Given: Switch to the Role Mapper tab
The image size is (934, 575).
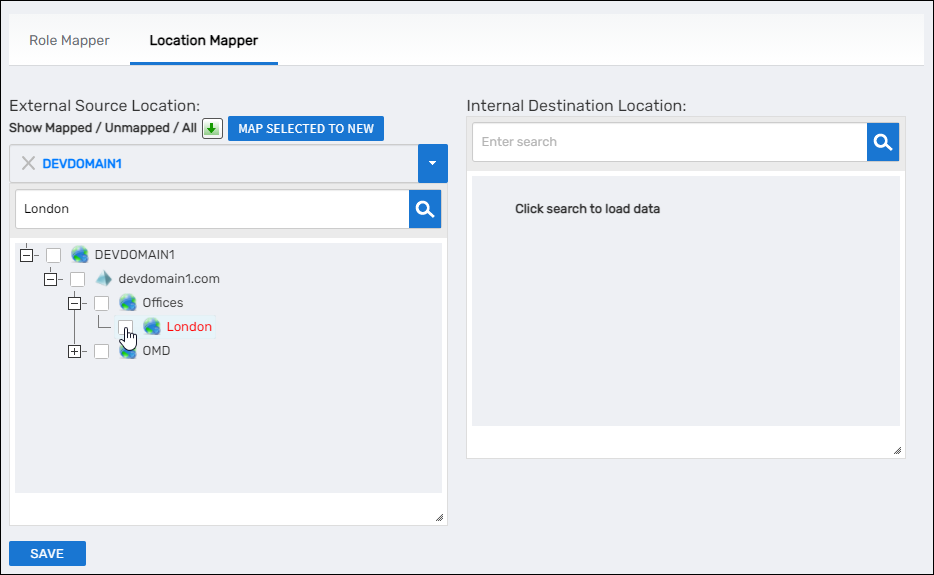Looking at the screenshot, I should coord(69,41).
